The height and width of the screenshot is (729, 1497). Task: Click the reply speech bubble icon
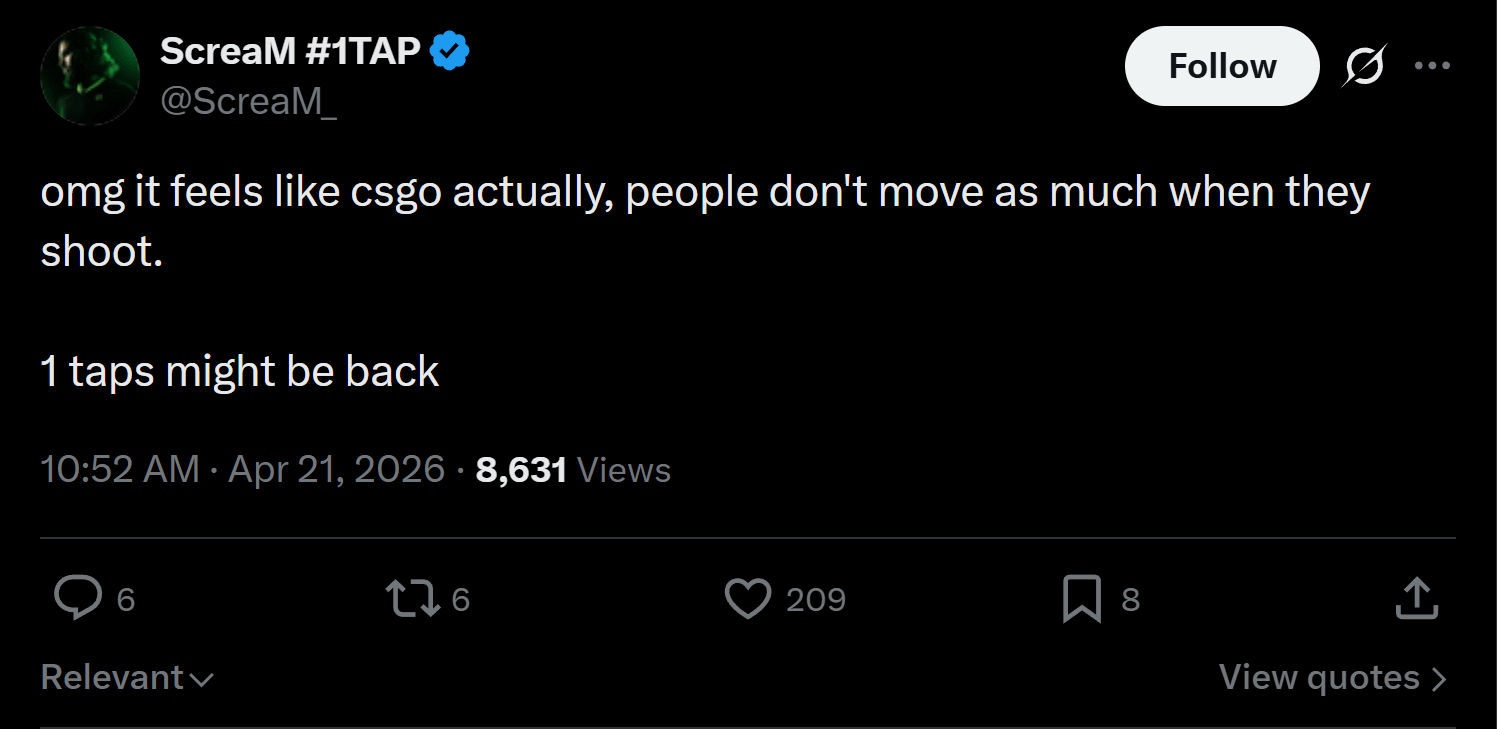tap(77, 599)
